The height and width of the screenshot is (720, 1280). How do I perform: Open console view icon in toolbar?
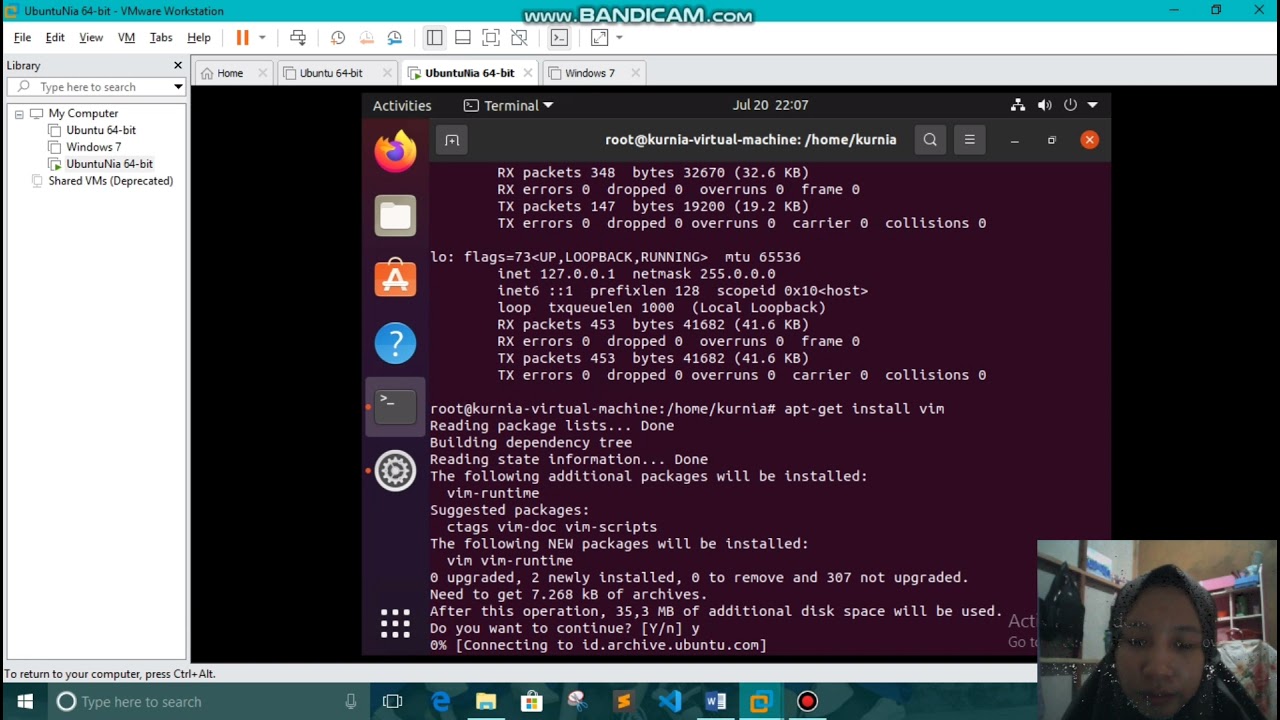pos(559,37)
